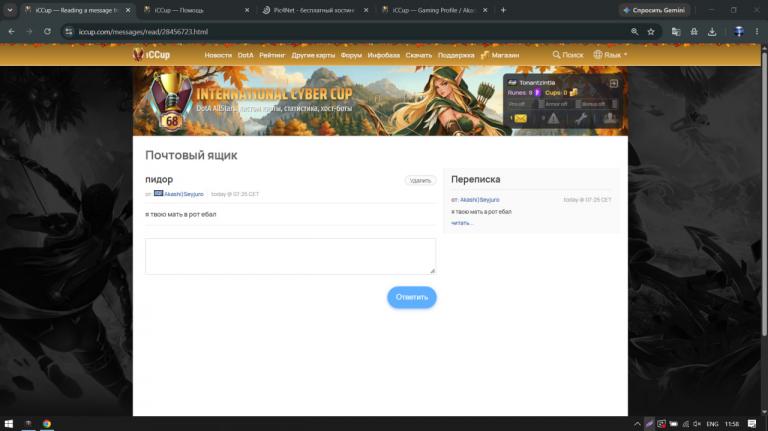Viewport: 768px width, 431px height.
Task: Reload the page
Action: 47,31
